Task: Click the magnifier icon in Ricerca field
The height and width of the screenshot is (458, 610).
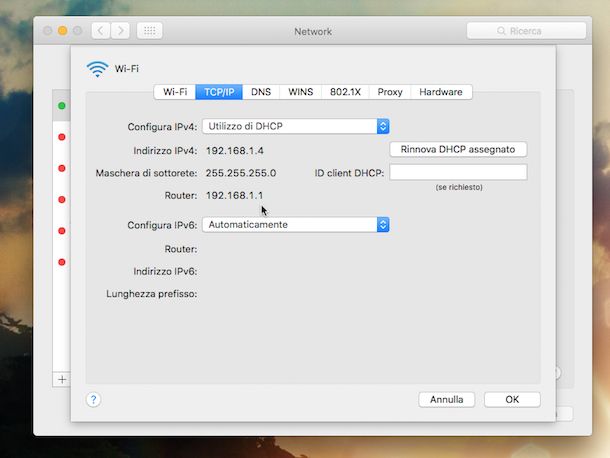Action: click(501, 31)
